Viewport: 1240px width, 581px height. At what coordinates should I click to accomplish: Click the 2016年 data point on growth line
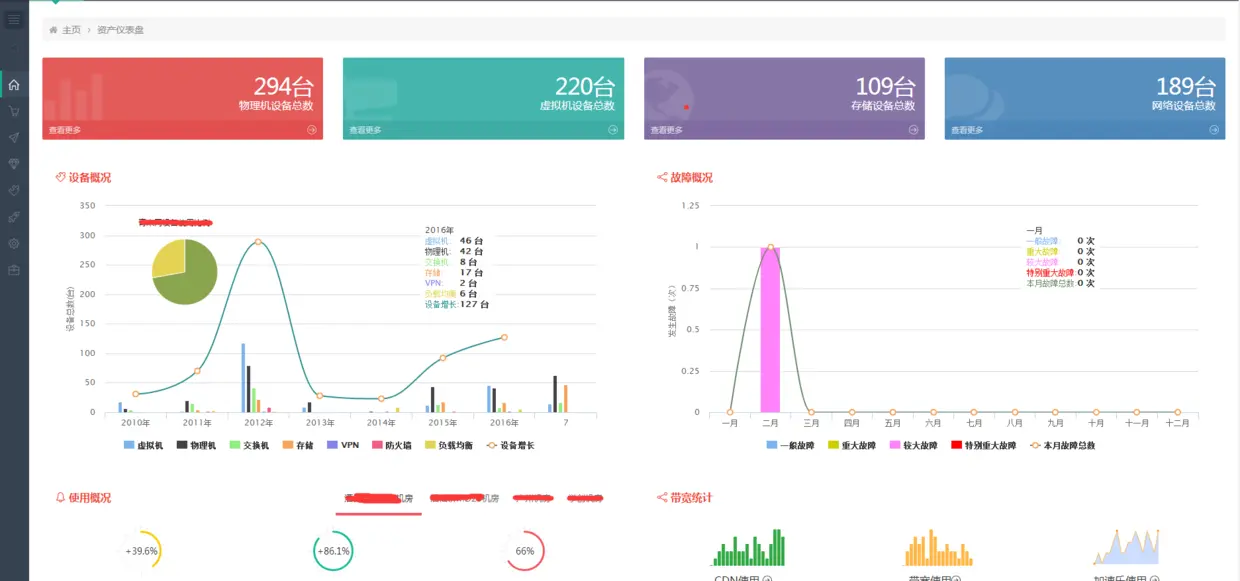(504, 337)
